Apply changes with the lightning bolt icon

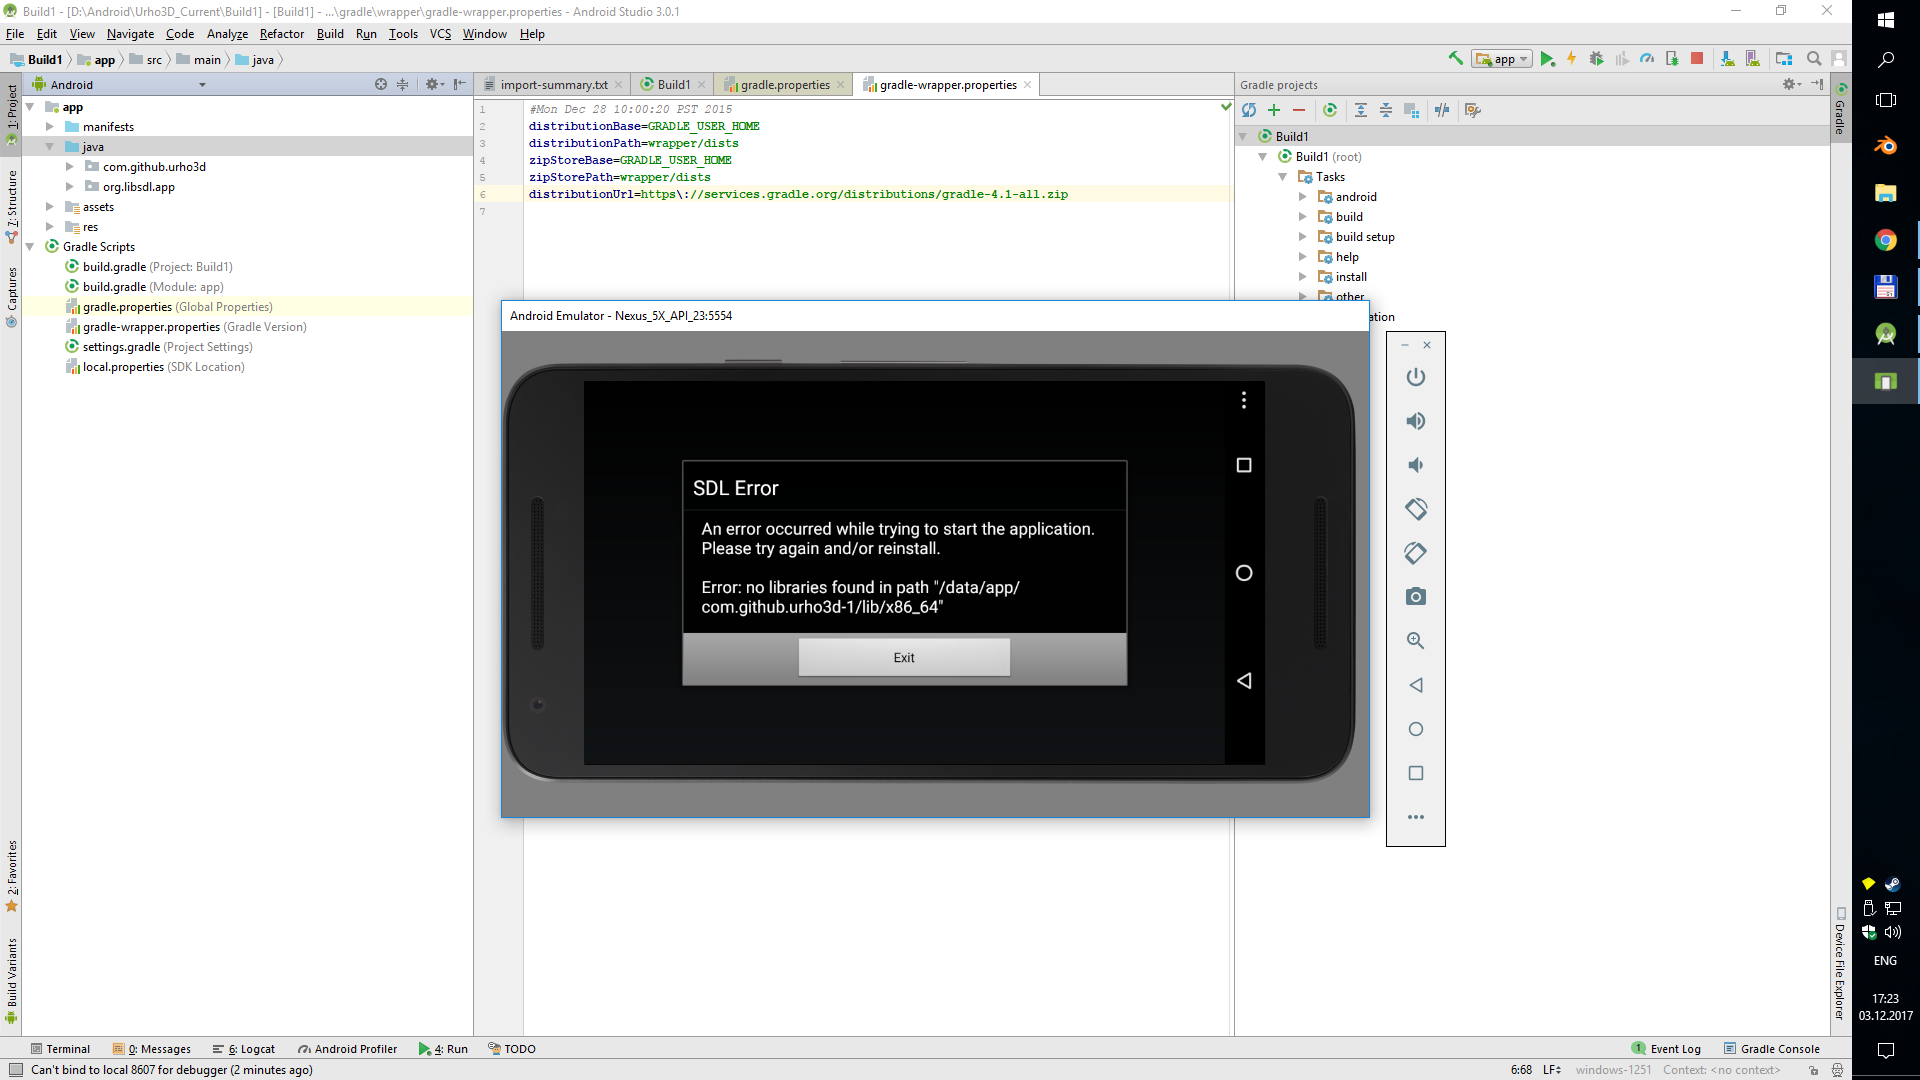click(x=1572, y=59)
